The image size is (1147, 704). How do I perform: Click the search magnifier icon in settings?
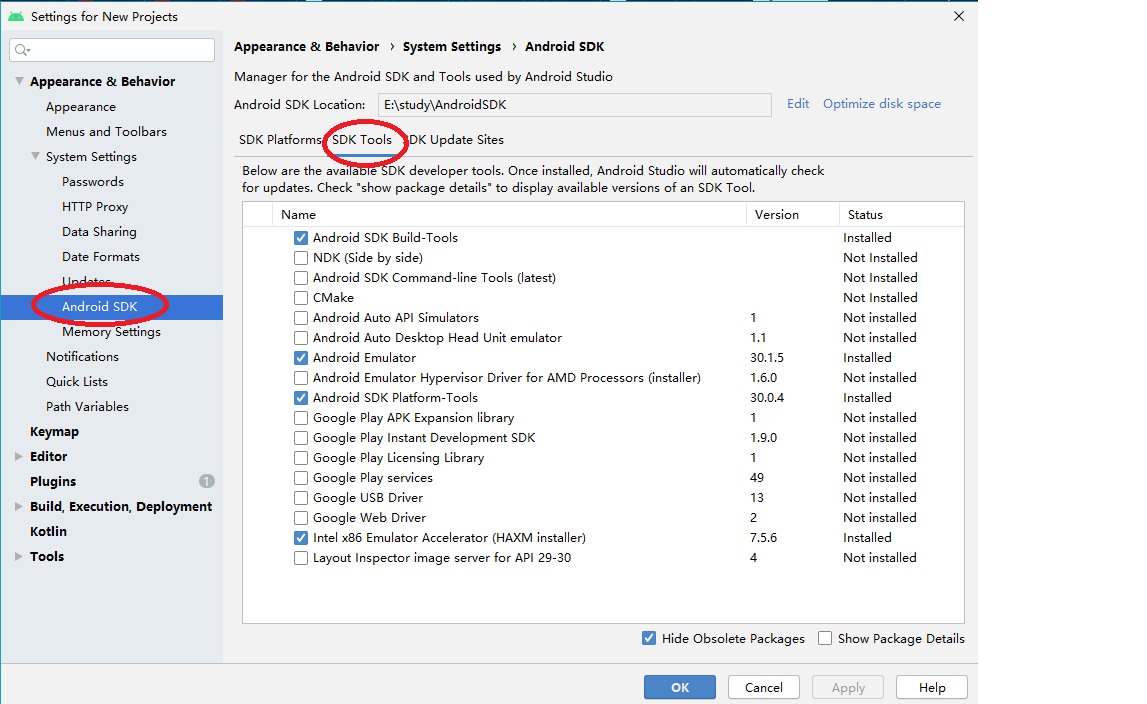click(22, 50)
